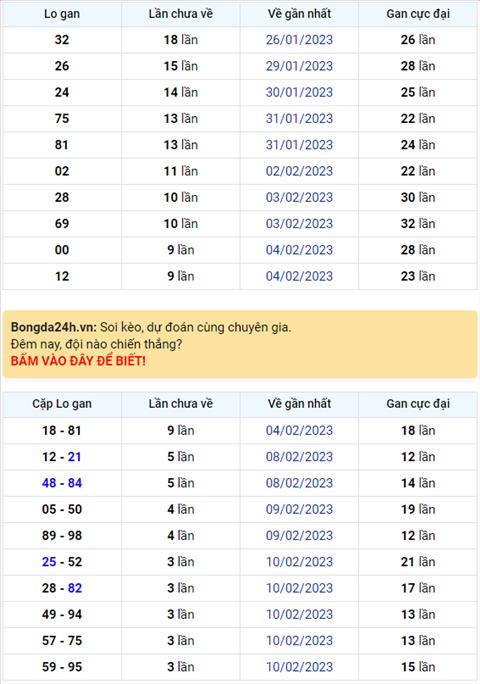Open the Bongda24h.vn banner text
Screen dimensions: 480x684
(x=151, y=327)
